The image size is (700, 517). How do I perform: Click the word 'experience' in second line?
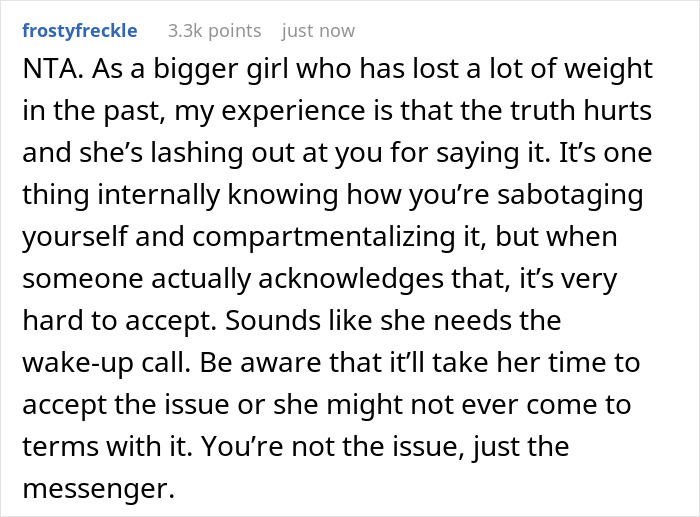tap(293, 111)
